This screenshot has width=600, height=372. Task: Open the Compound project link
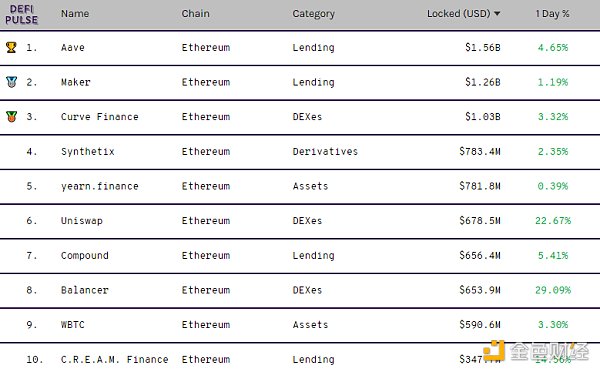coord(85,256)
